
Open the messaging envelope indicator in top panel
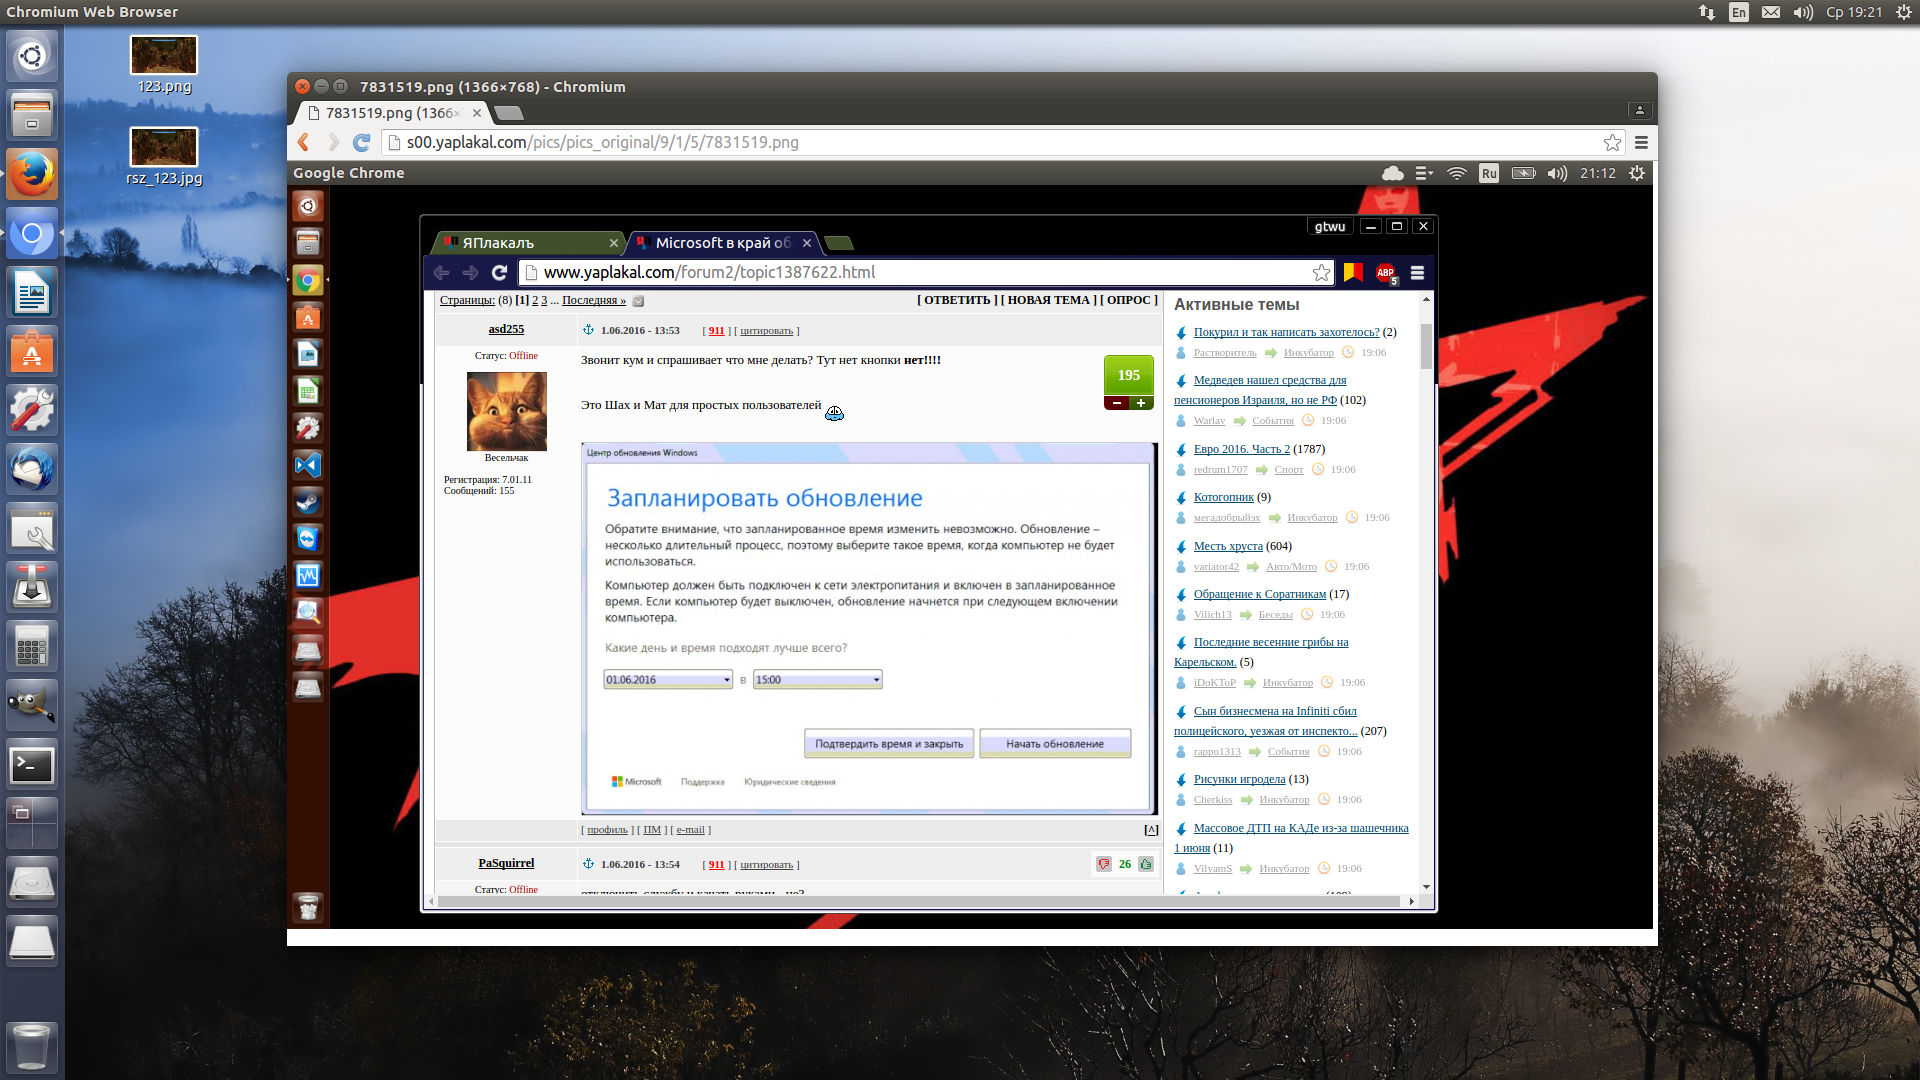coord(1770,12)
